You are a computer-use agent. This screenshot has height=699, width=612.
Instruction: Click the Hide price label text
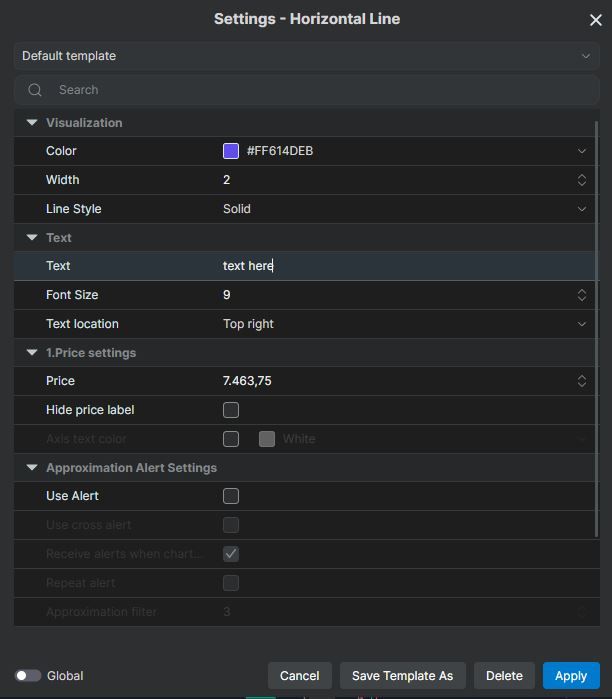pyautogui.click(x=90, y=410)
